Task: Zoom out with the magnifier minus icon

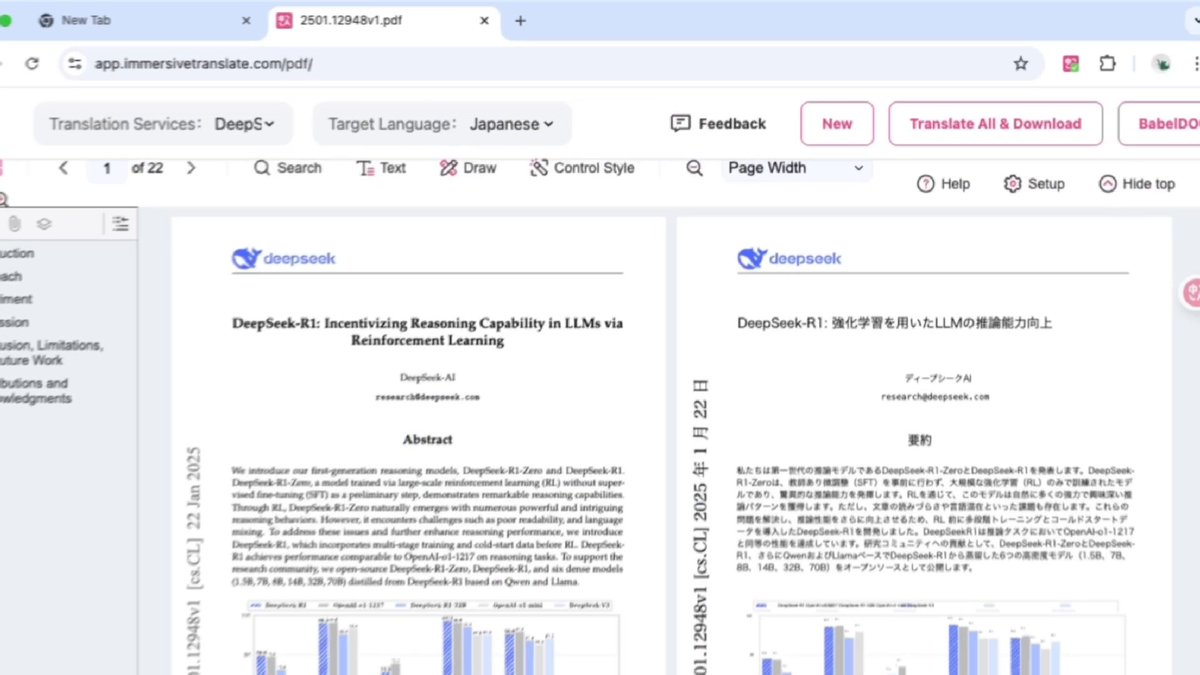Action: [694, 168]
